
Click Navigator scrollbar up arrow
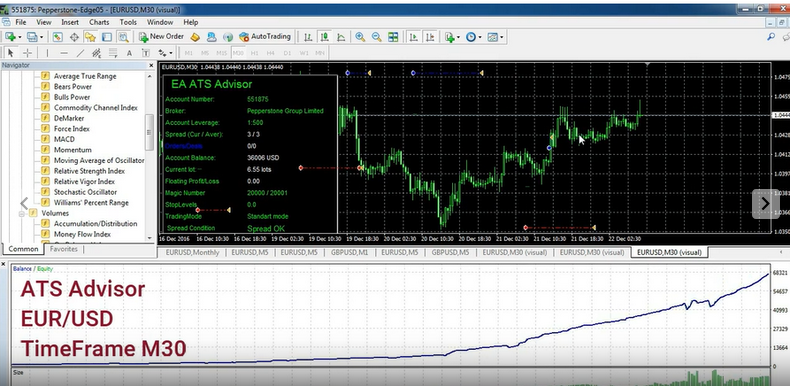click(x=149, y=76)
